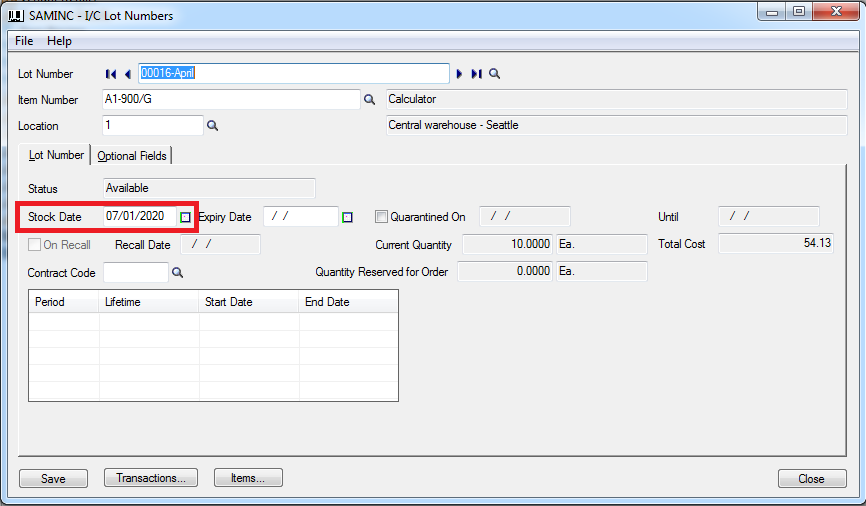
Task: Go to last lot number record
Action: click(477, 73)
